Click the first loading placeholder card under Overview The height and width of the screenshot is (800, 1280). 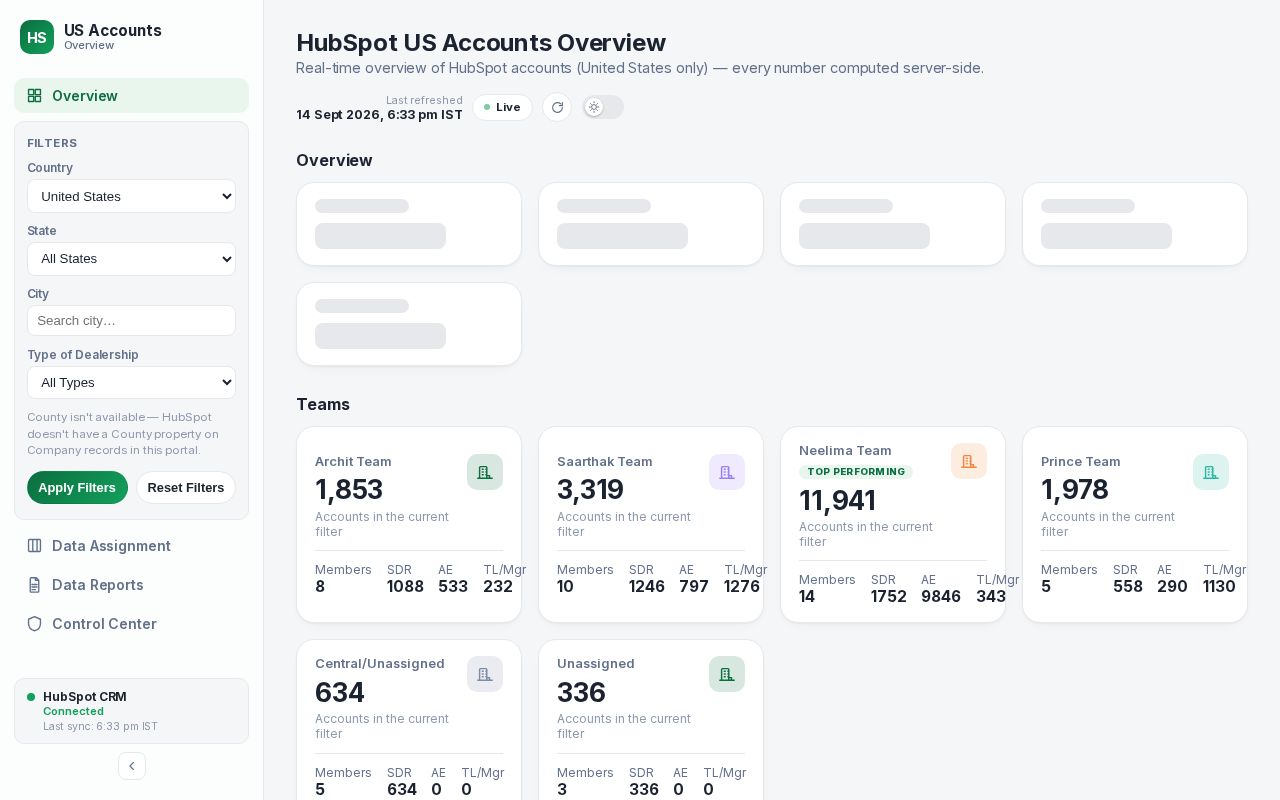409,224
